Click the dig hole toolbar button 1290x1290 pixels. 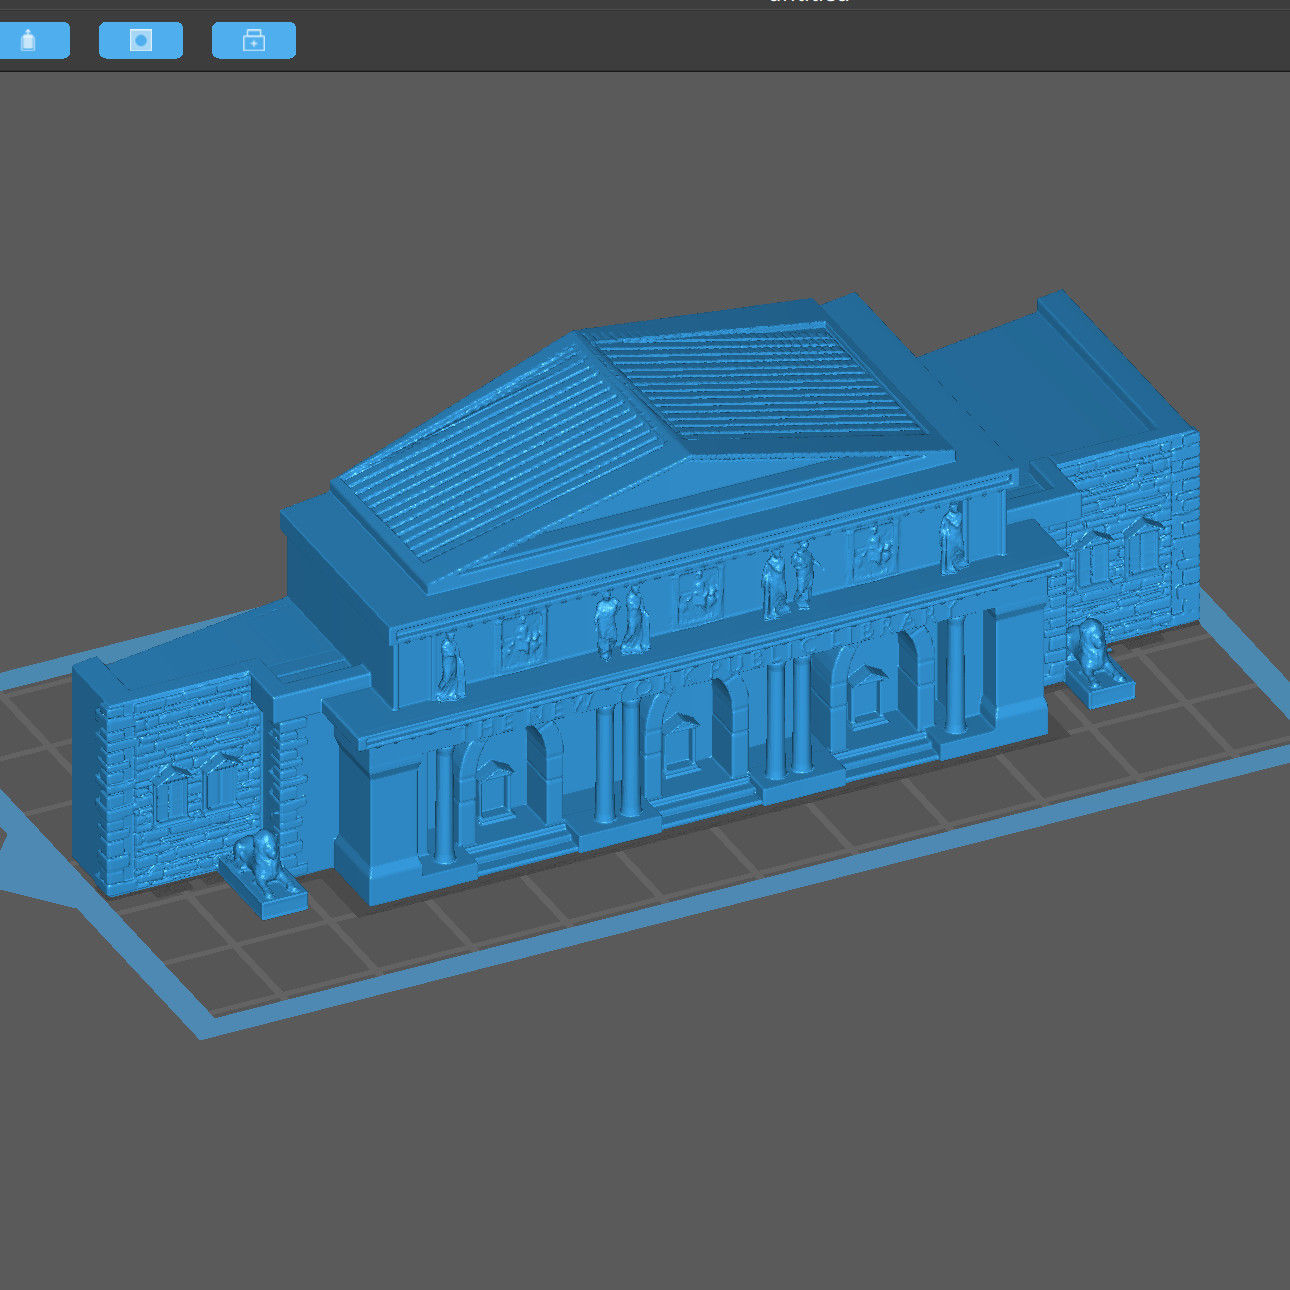141,41
